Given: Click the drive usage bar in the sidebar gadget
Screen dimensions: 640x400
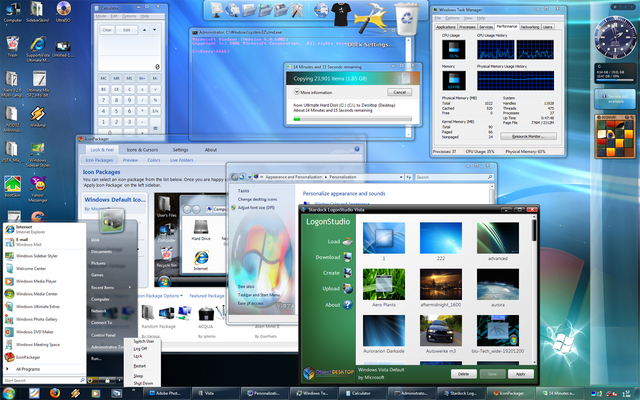Looking at the screenshot, I should [615, 80].
